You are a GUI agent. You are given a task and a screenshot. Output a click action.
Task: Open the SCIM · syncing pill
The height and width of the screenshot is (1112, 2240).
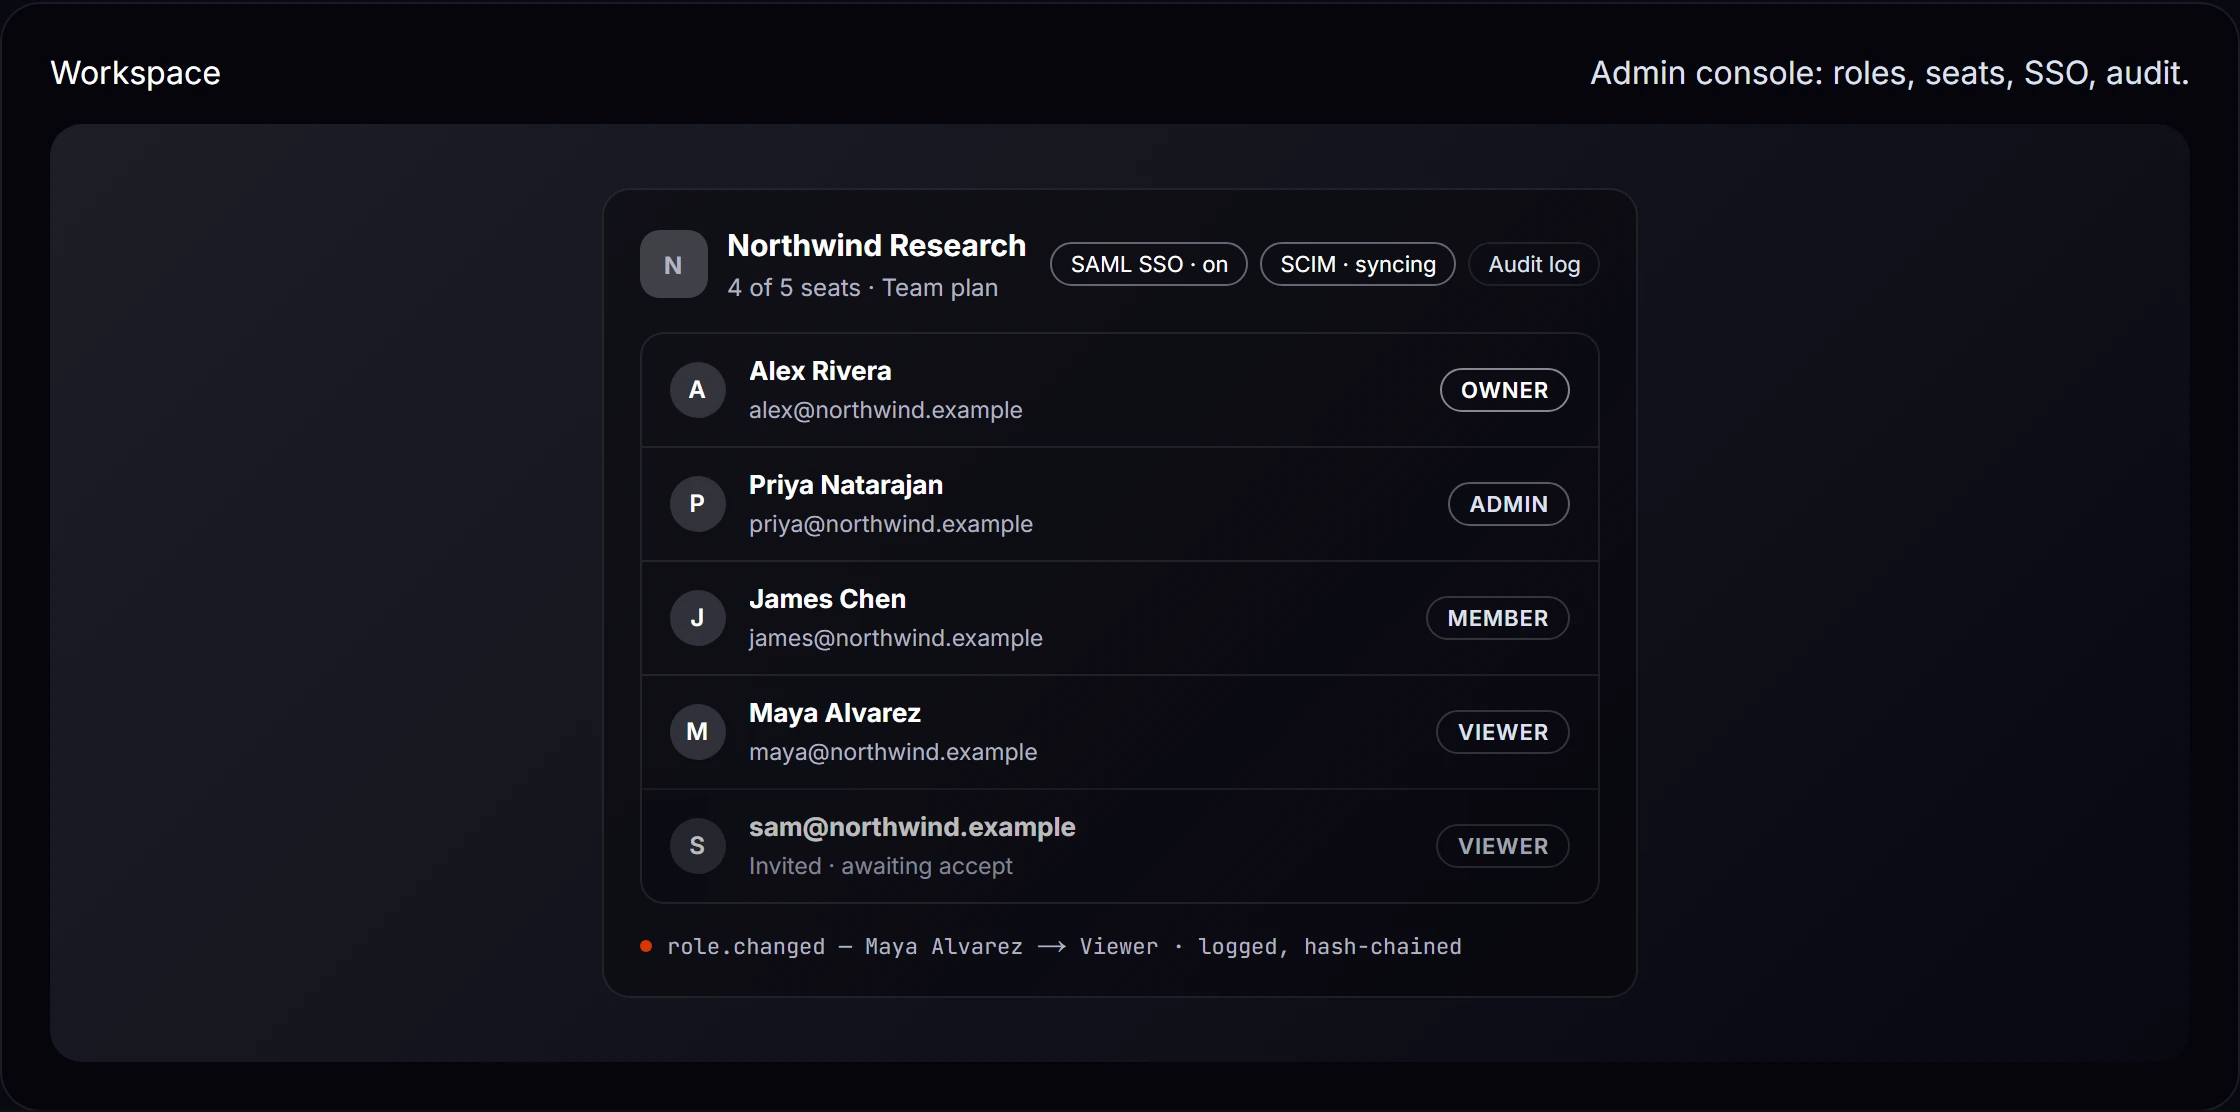pyautogui.click(x=1357, y=264)
